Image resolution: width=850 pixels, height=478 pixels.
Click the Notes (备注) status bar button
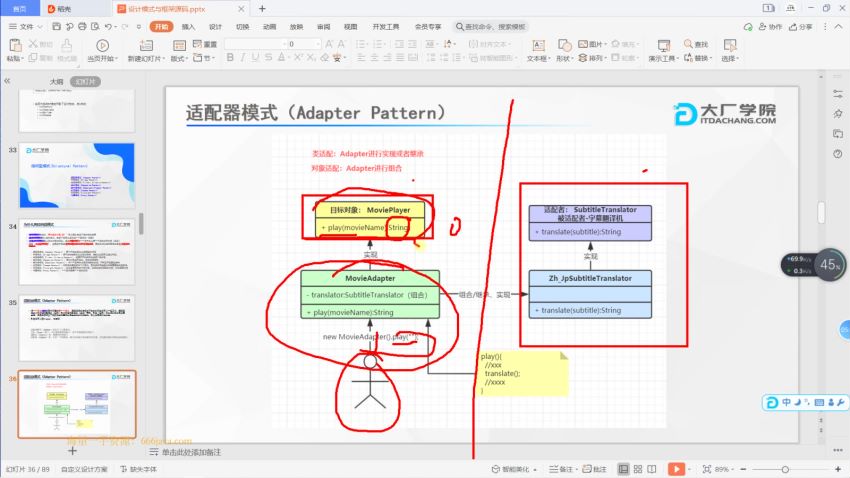tap(561, 469)
